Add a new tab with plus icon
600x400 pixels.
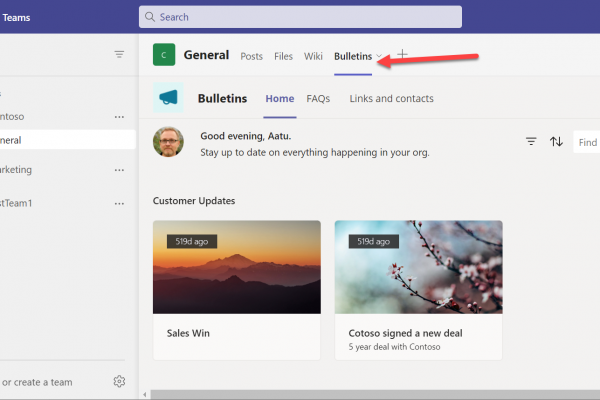tap(403, 55)
